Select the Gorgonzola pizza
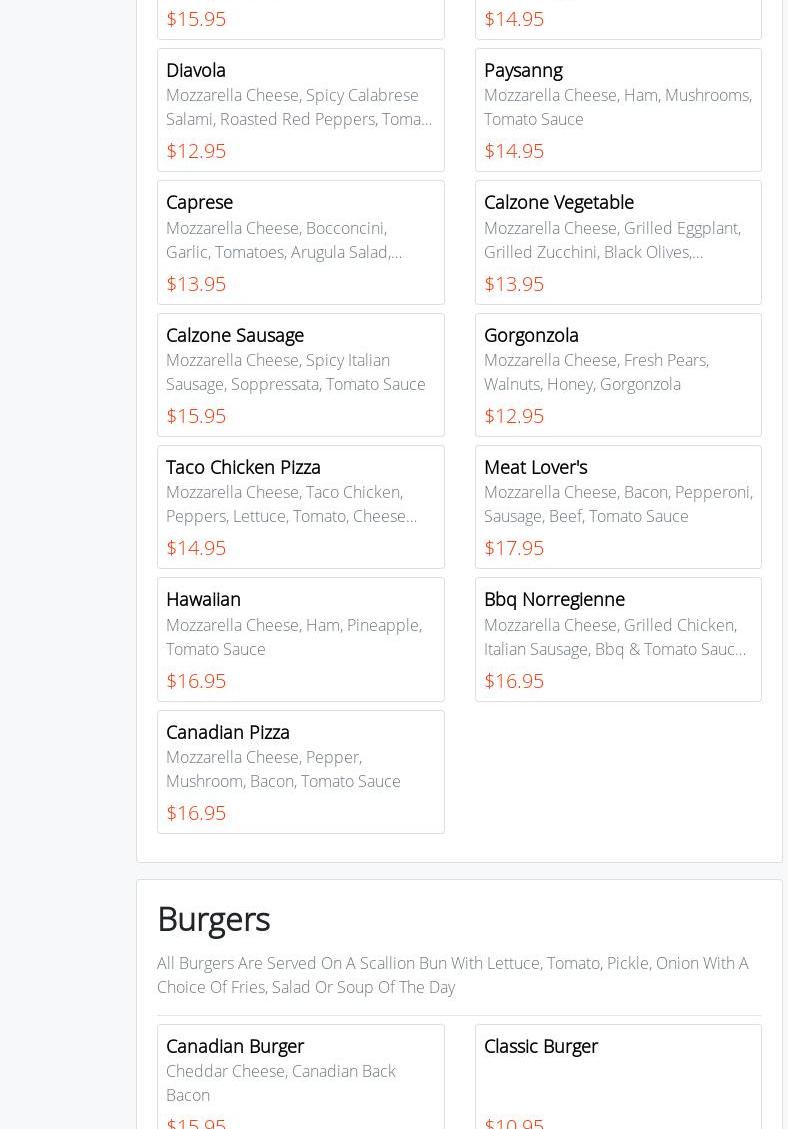 click(x=618, y=374)
